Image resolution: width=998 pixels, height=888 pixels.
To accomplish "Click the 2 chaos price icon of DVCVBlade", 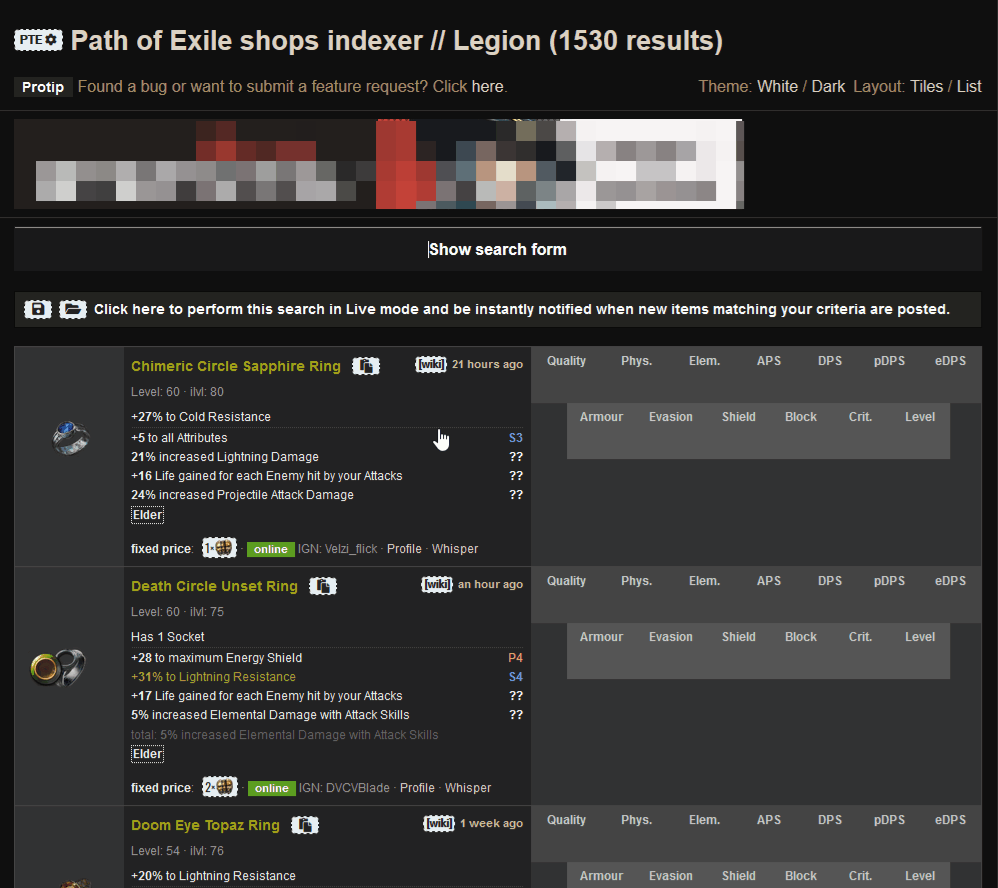I will 220,787.
